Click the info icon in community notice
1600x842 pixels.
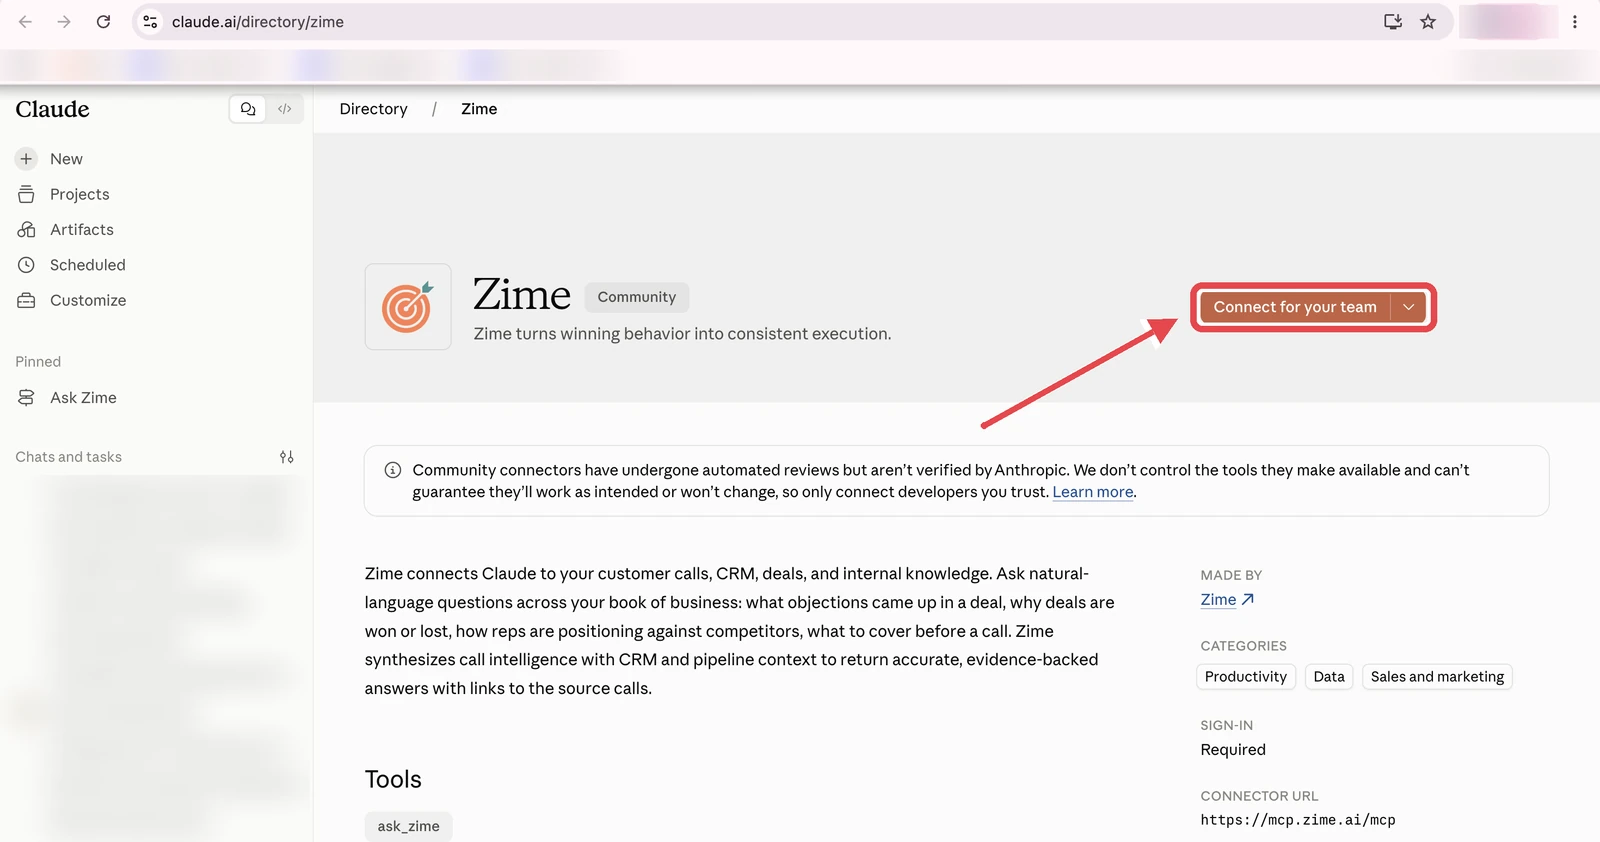(393, 470)
